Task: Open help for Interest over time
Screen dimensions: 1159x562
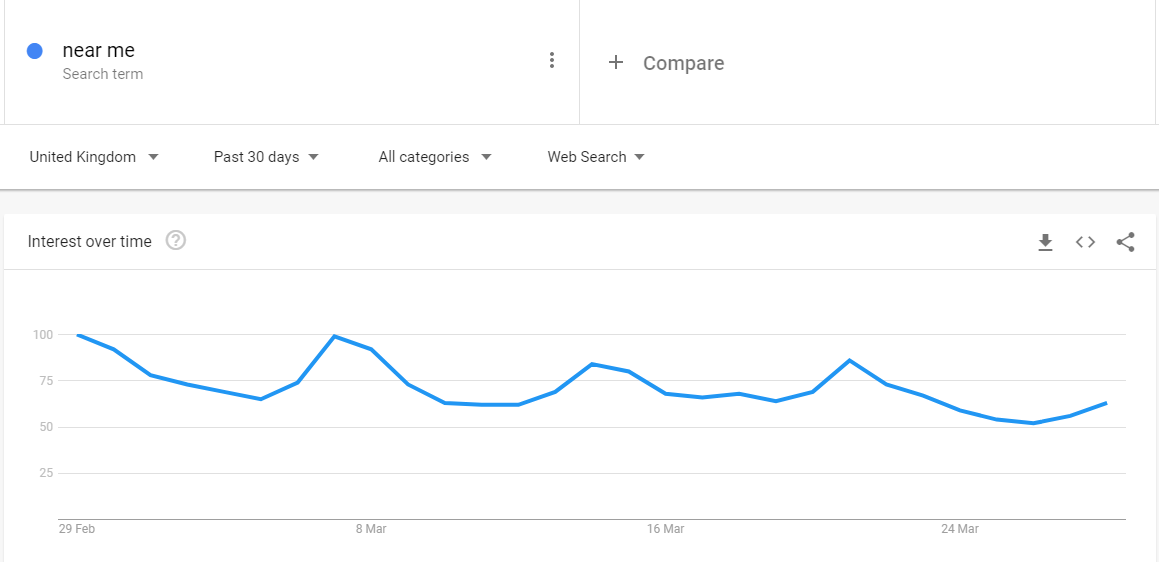Action: click(x=176, y=240)
